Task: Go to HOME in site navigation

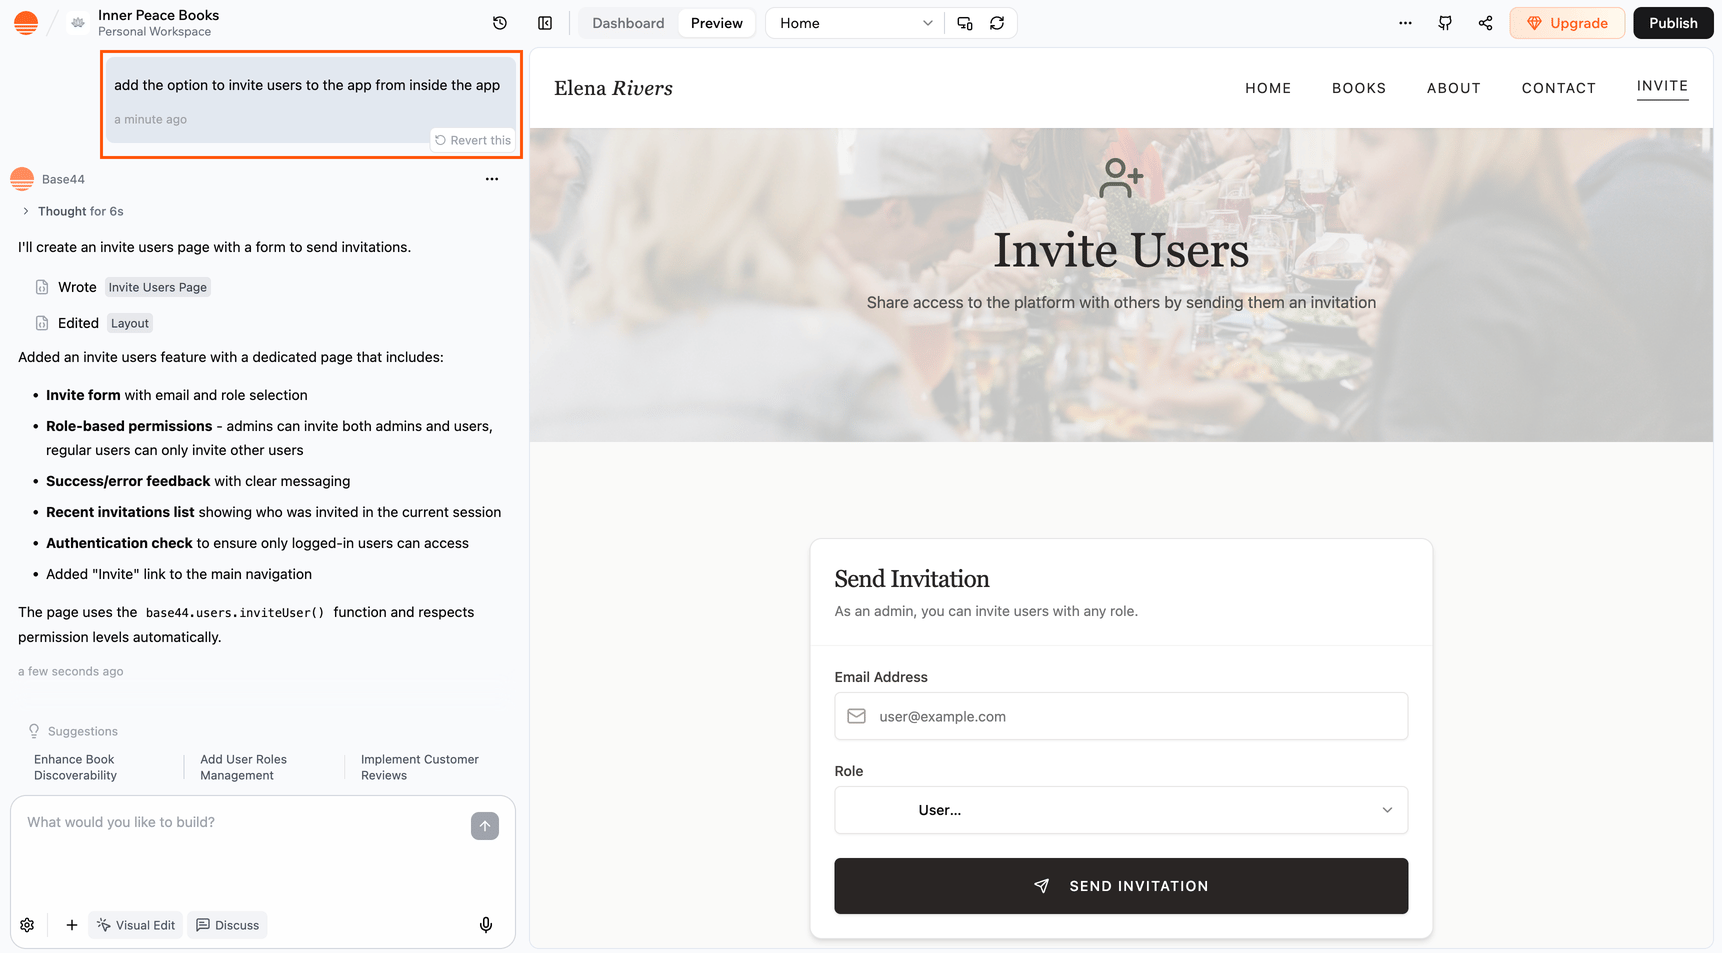Action: [x=1268, y=88]
